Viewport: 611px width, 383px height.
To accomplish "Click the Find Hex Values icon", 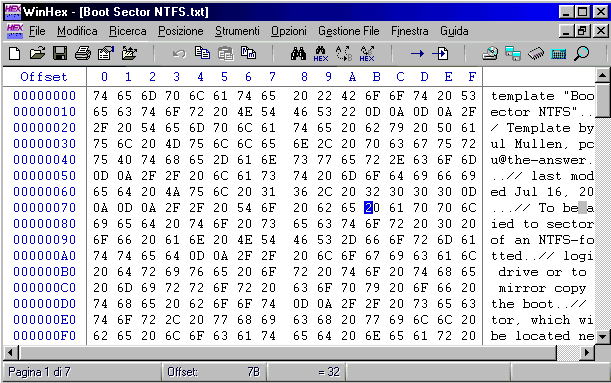I will [x=321, y=54].
